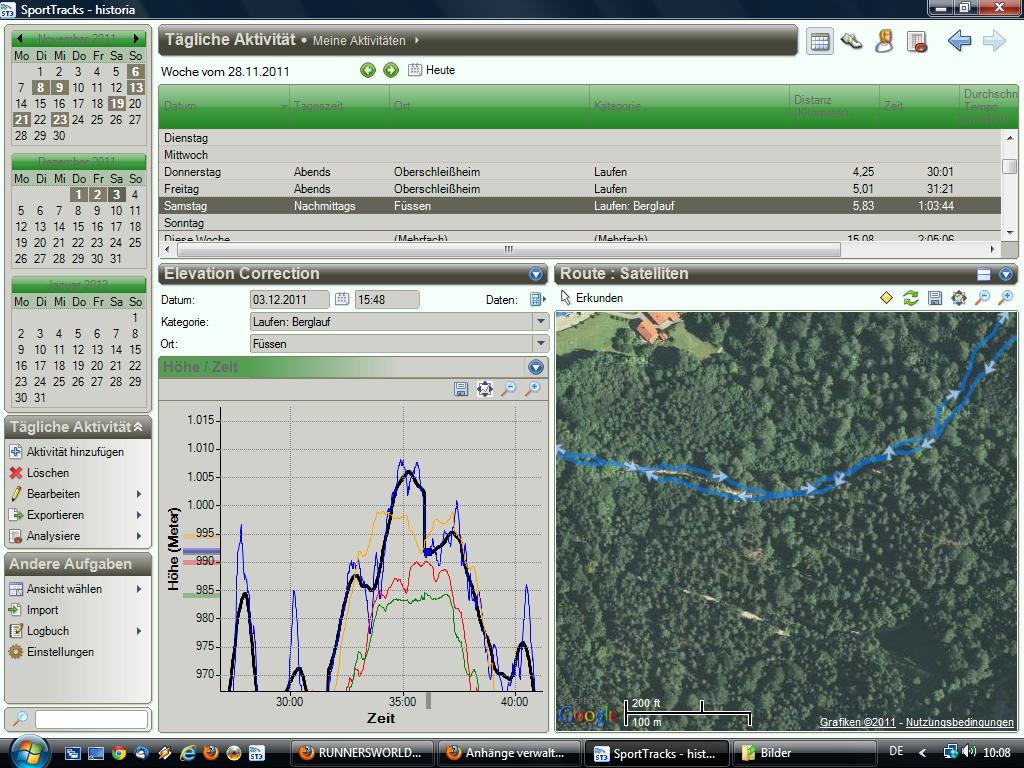Screen dimensions: 1024x768
Task: Refresh the satellite route map
Action: pyautogui.click(x=910, y=298)
